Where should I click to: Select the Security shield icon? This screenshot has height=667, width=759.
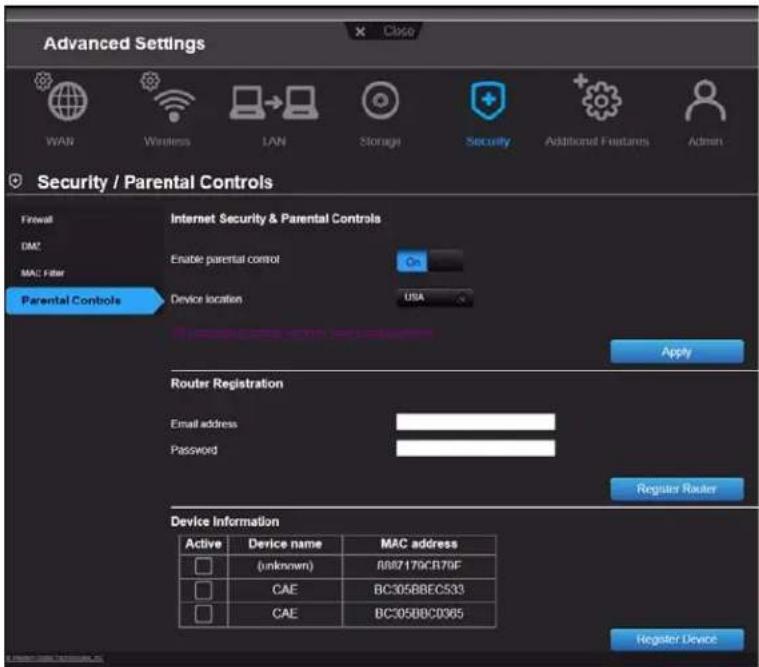488,101
